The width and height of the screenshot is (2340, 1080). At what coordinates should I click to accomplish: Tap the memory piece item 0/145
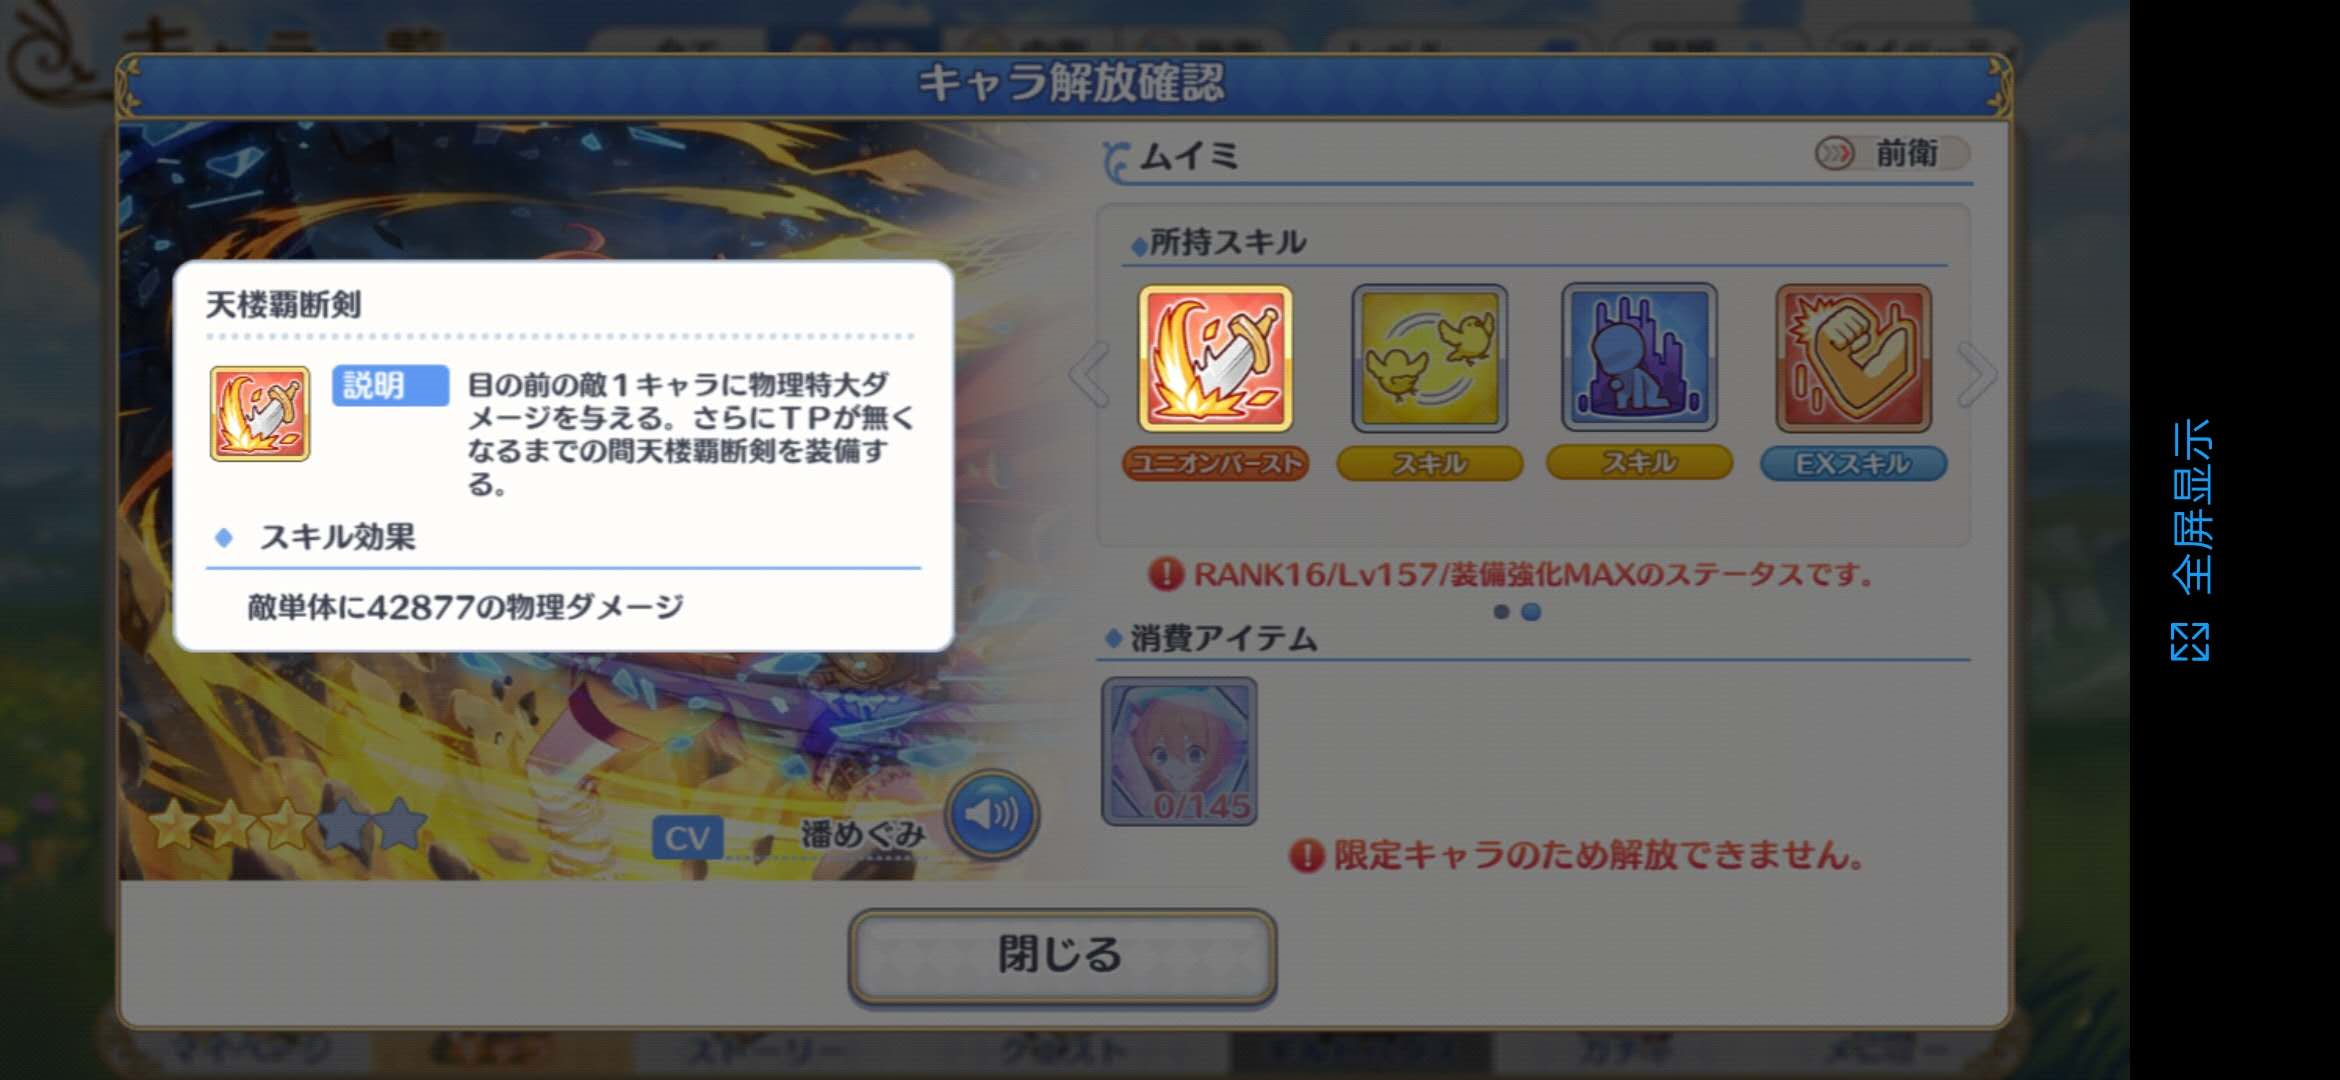click(1179, 751)
